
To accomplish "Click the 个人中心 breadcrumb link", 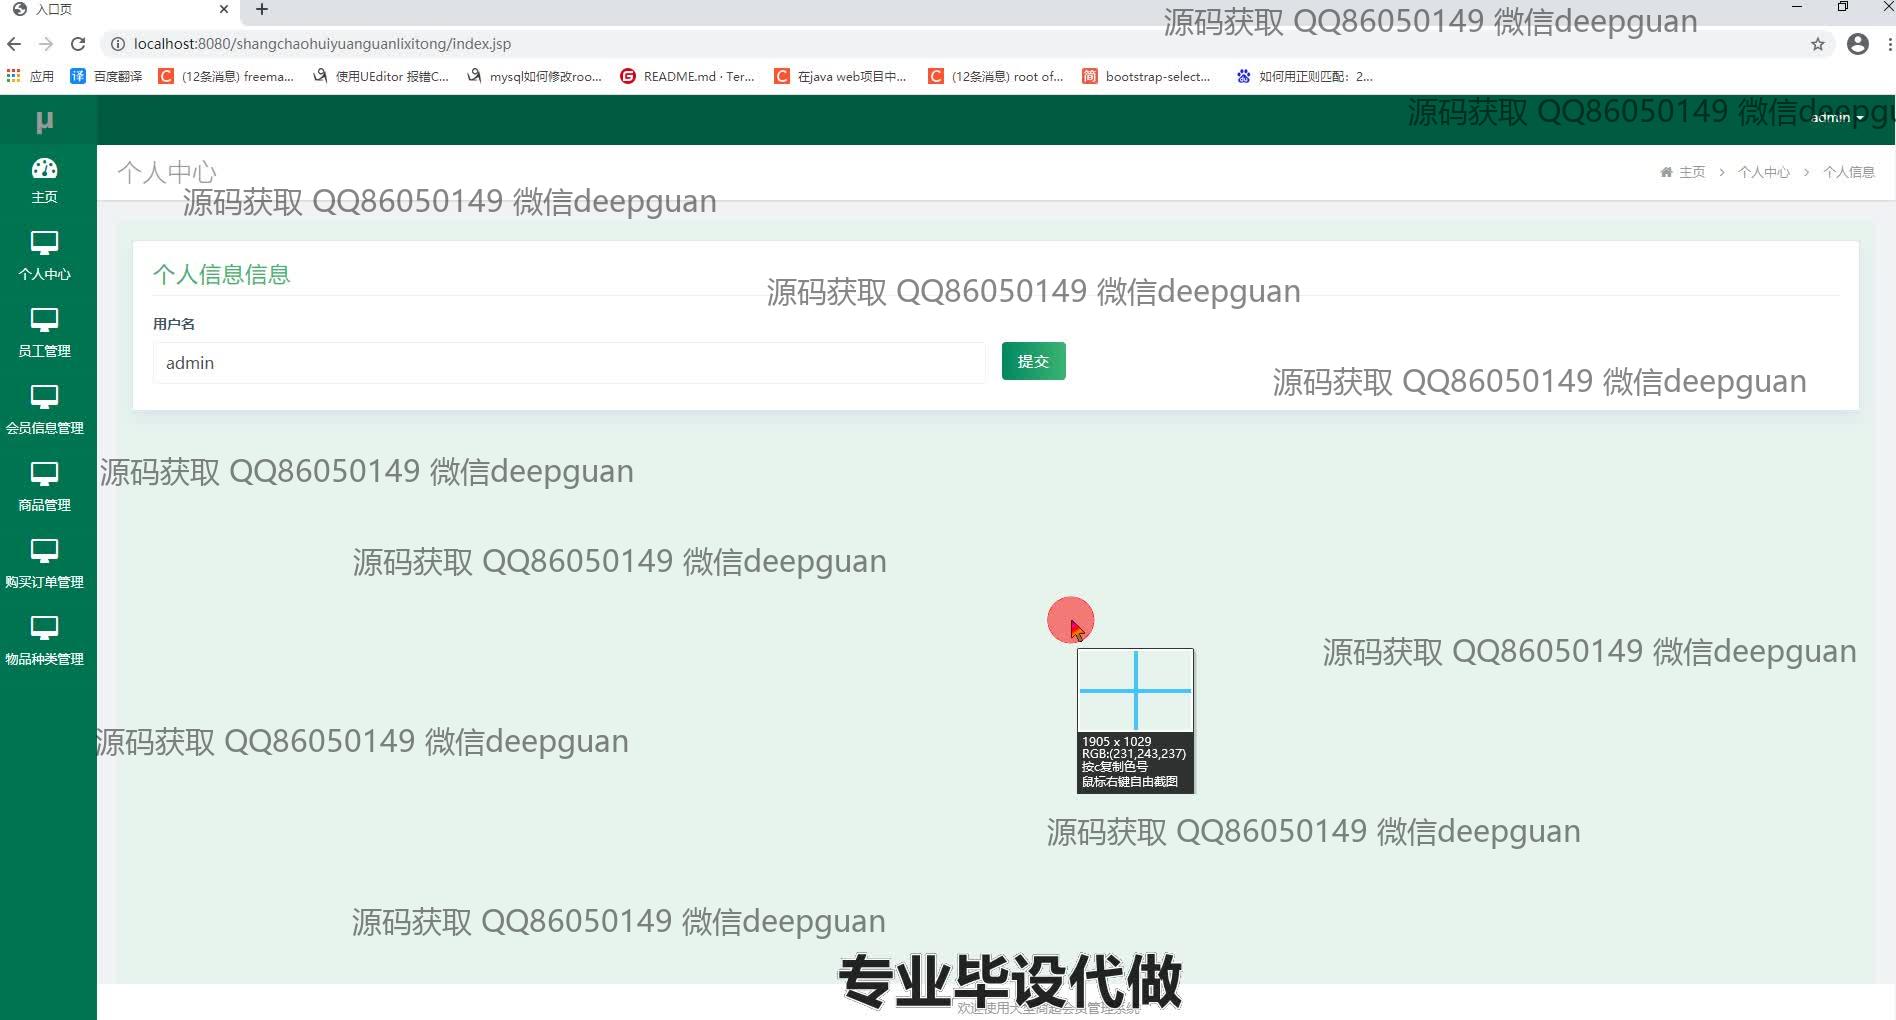I will (1764, 172).
